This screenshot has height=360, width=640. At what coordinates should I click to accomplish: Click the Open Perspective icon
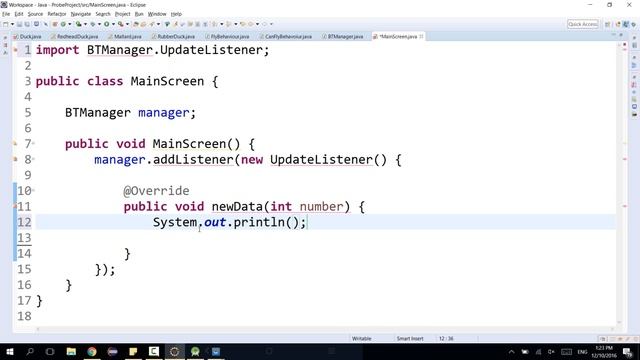point(607,24)
